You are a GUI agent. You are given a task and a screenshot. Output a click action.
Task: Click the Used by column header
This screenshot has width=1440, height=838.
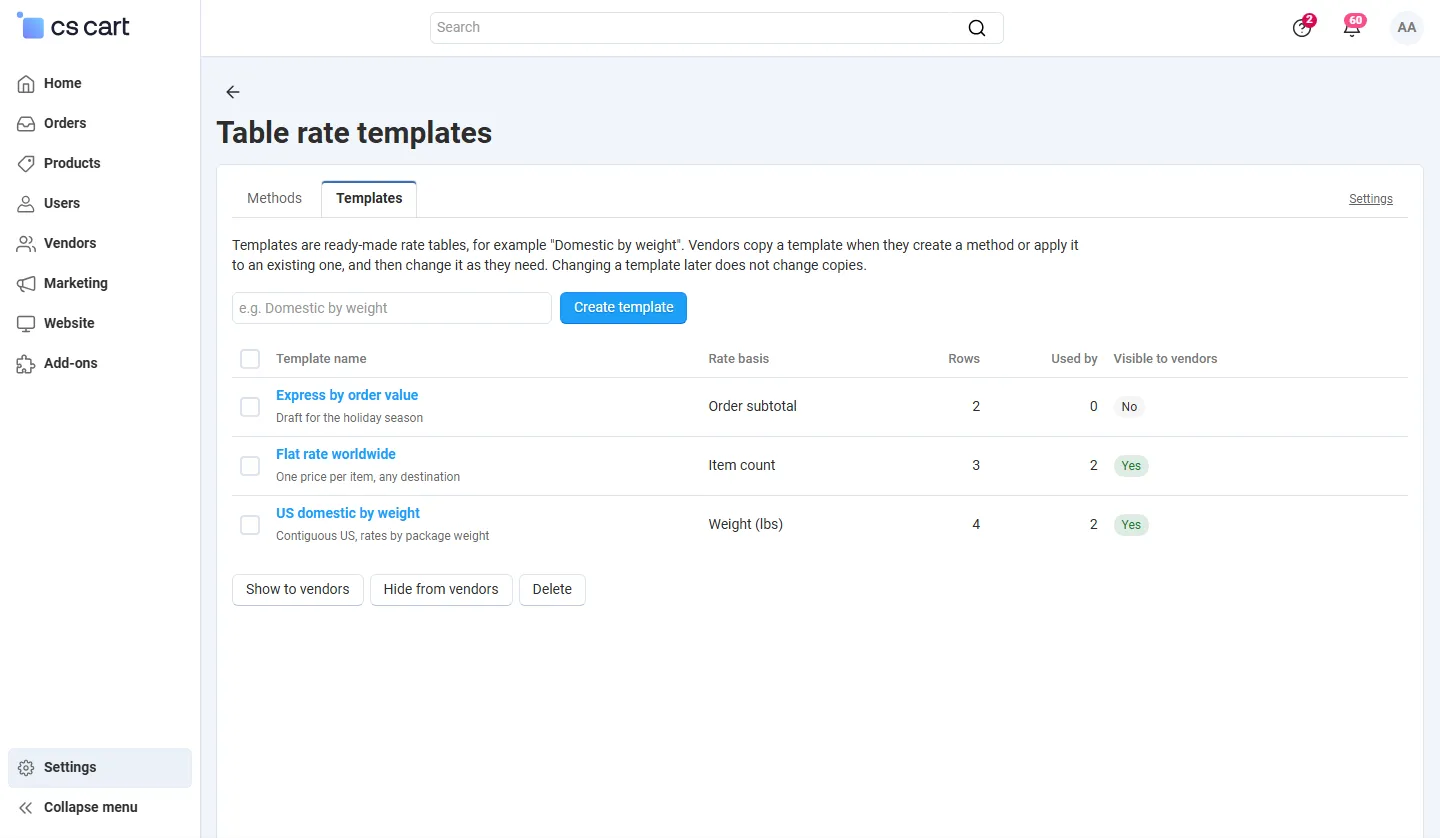[1074, 359]
